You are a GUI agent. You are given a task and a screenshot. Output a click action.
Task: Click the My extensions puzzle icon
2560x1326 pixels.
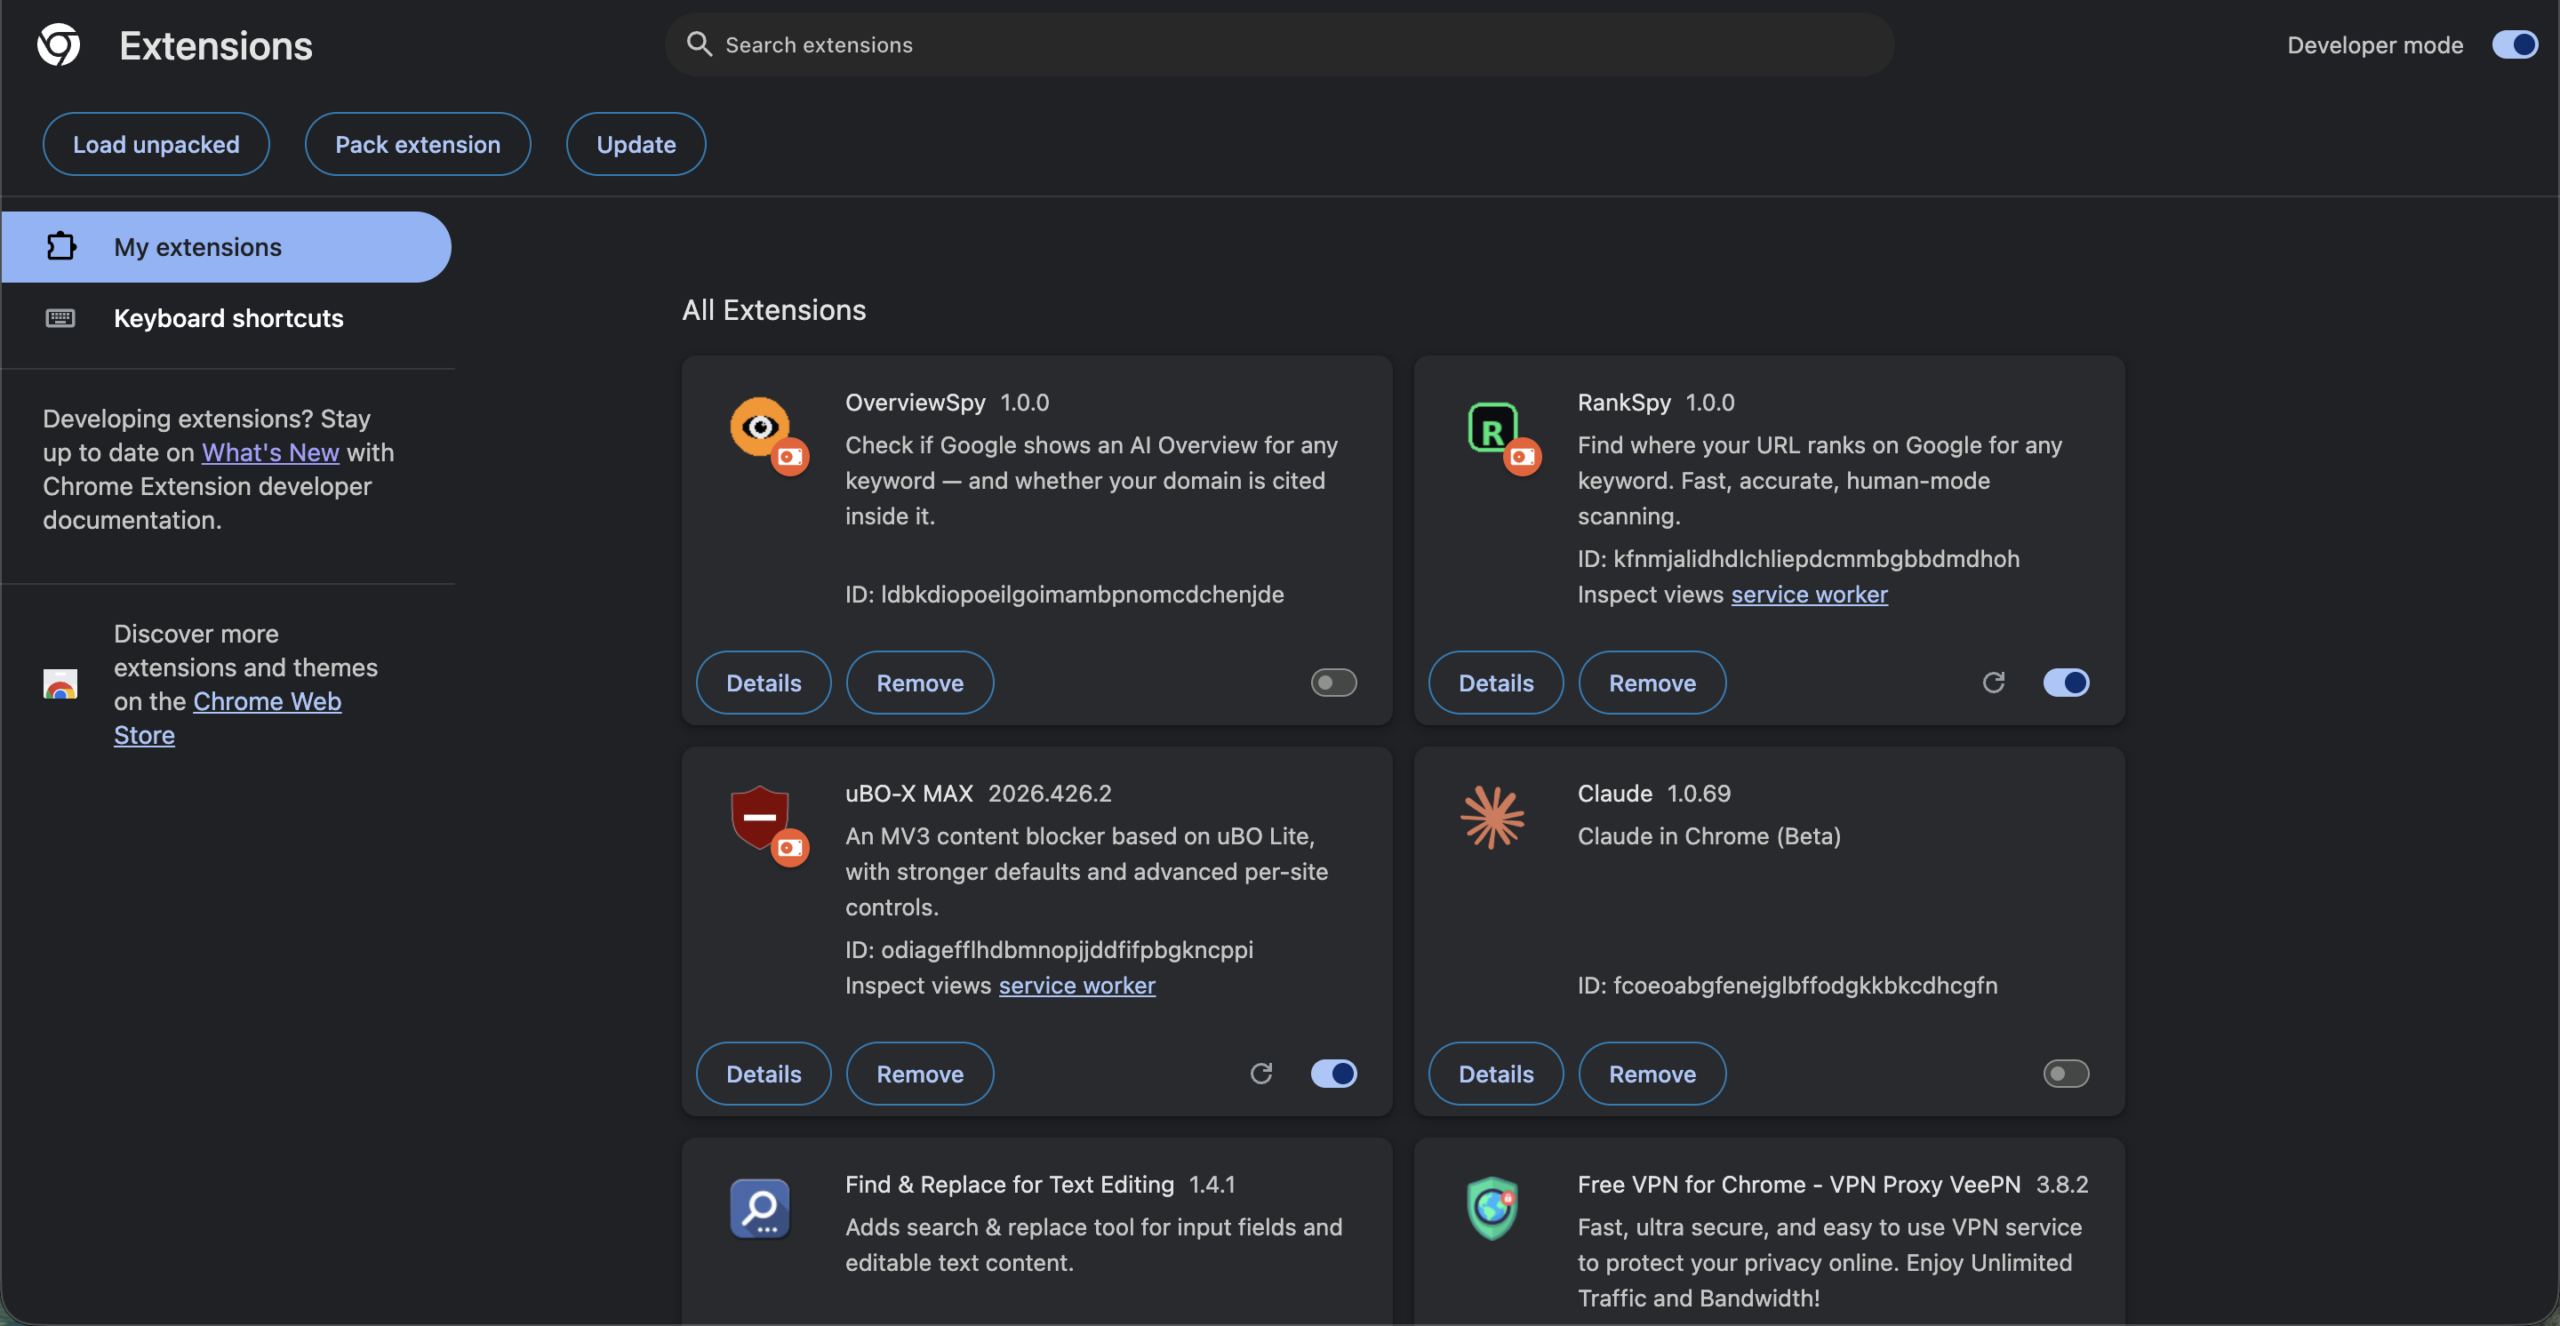(61, 246)
